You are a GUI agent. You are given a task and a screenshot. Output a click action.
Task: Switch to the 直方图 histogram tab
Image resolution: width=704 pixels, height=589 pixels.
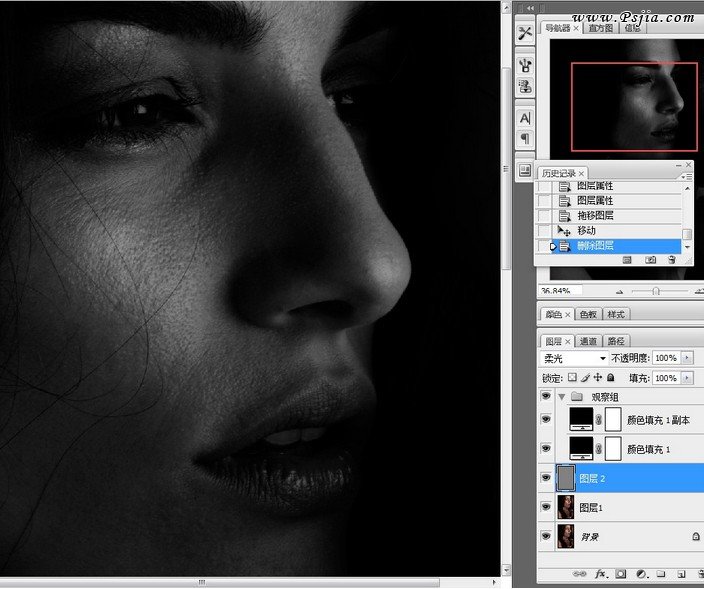point(601,28)
